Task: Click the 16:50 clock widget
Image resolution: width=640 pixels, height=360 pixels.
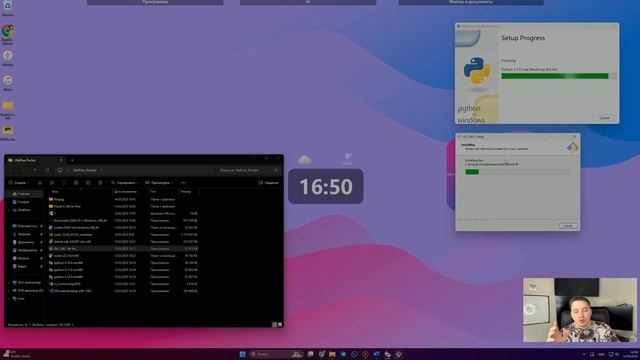Action: click(x=326, y=186)
